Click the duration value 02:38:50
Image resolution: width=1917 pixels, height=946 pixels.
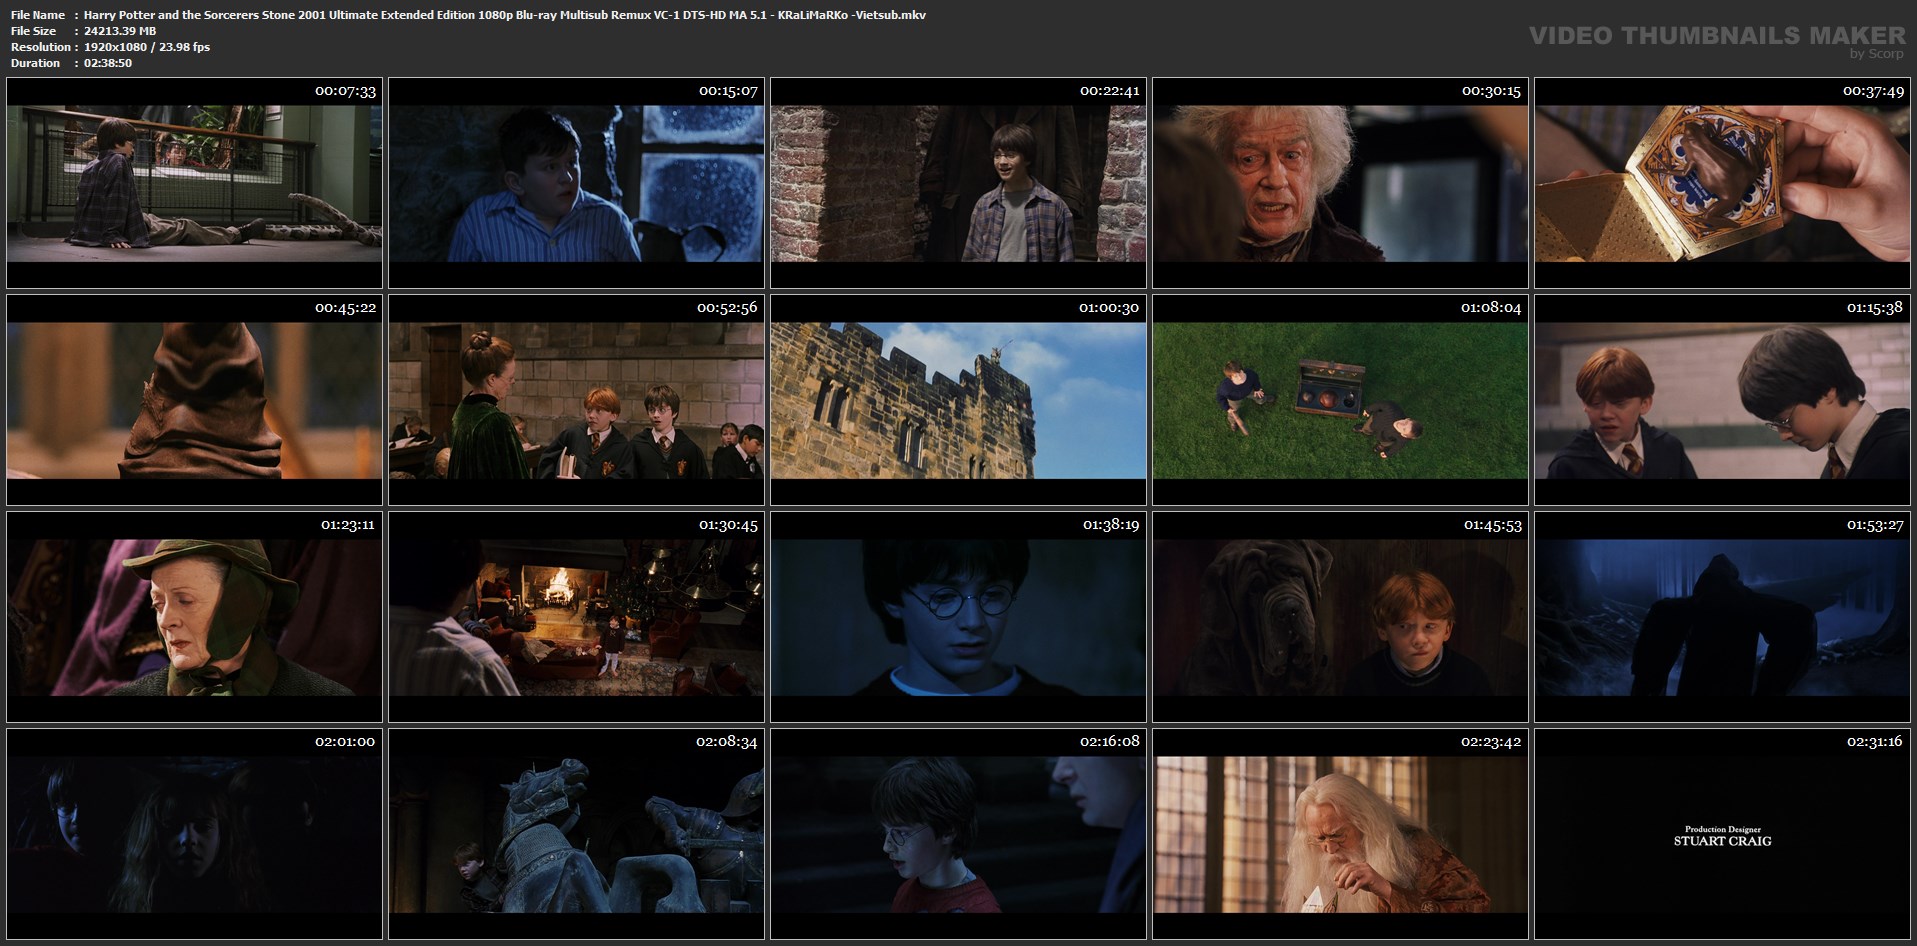[x=108, y=63]
